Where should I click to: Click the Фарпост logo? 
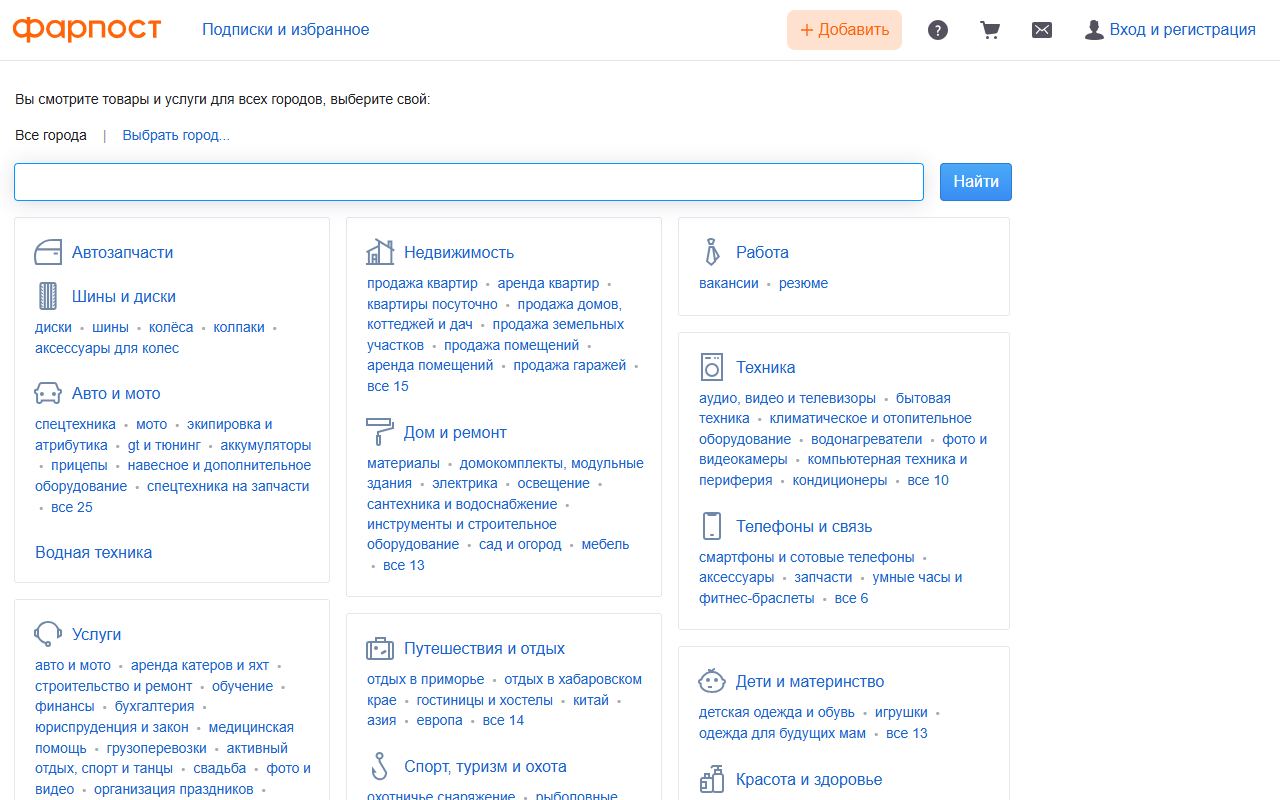pos(87,29)
